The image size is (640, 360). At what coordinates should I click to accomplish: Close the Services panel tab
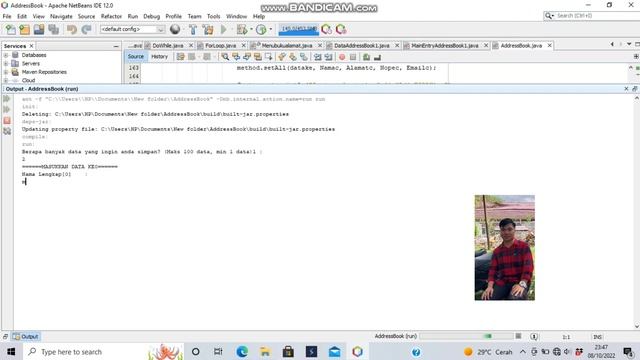[31, 46]
